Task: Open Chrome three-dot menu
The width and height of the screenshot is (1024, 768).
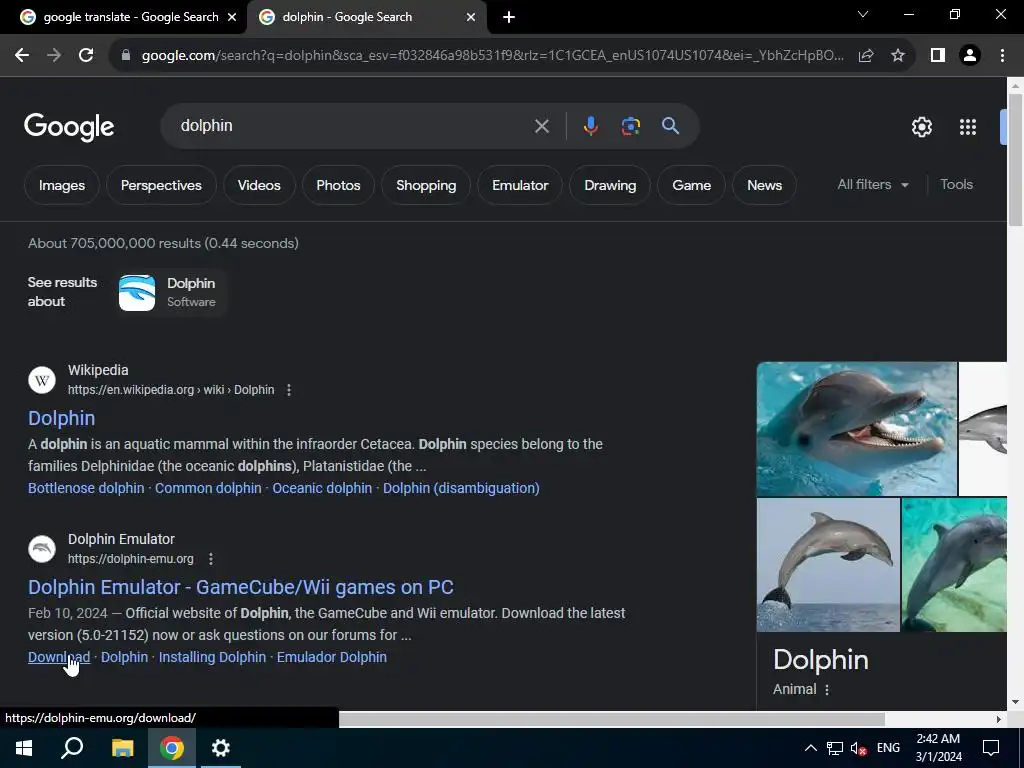Action: click(1002, 56)
